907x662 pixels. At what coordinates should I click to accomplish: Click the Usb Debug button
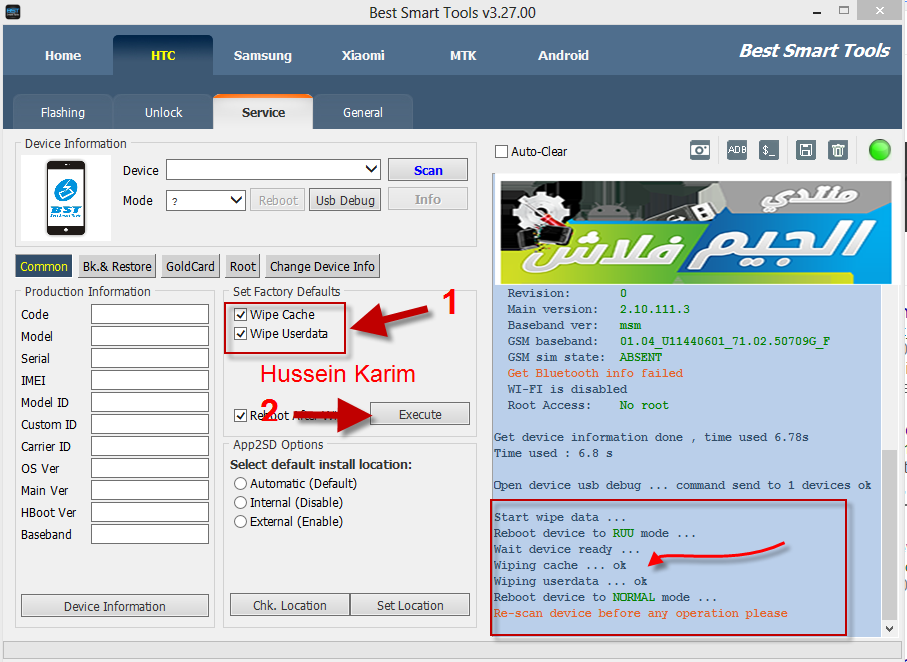click(x=345, y=200)
